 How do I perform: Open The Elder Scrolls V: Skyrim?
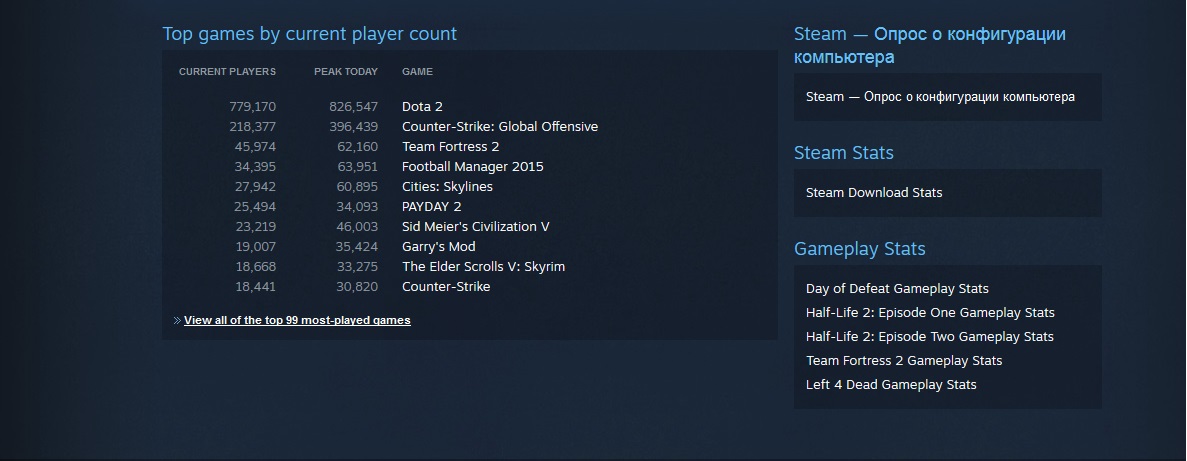point(483,267)
